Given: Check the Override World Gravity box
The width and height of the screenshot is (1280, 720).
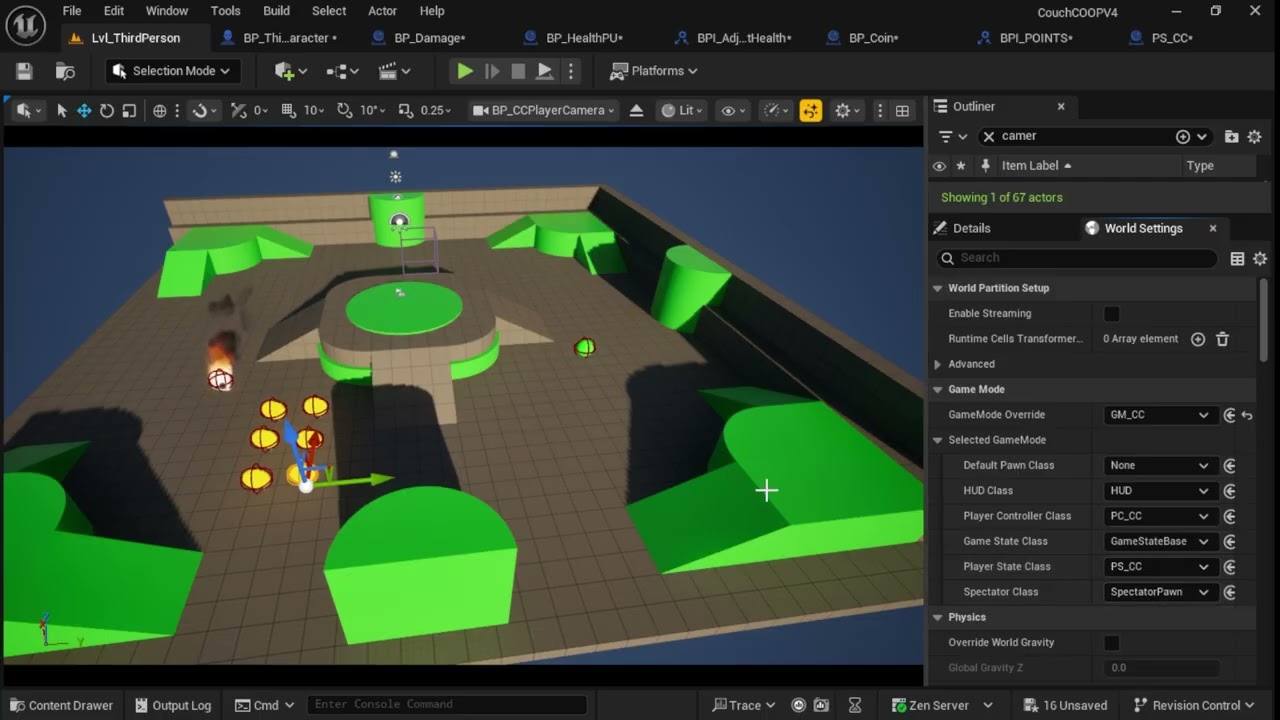Looking at the screenshot, I should [x=1111, y=643].
